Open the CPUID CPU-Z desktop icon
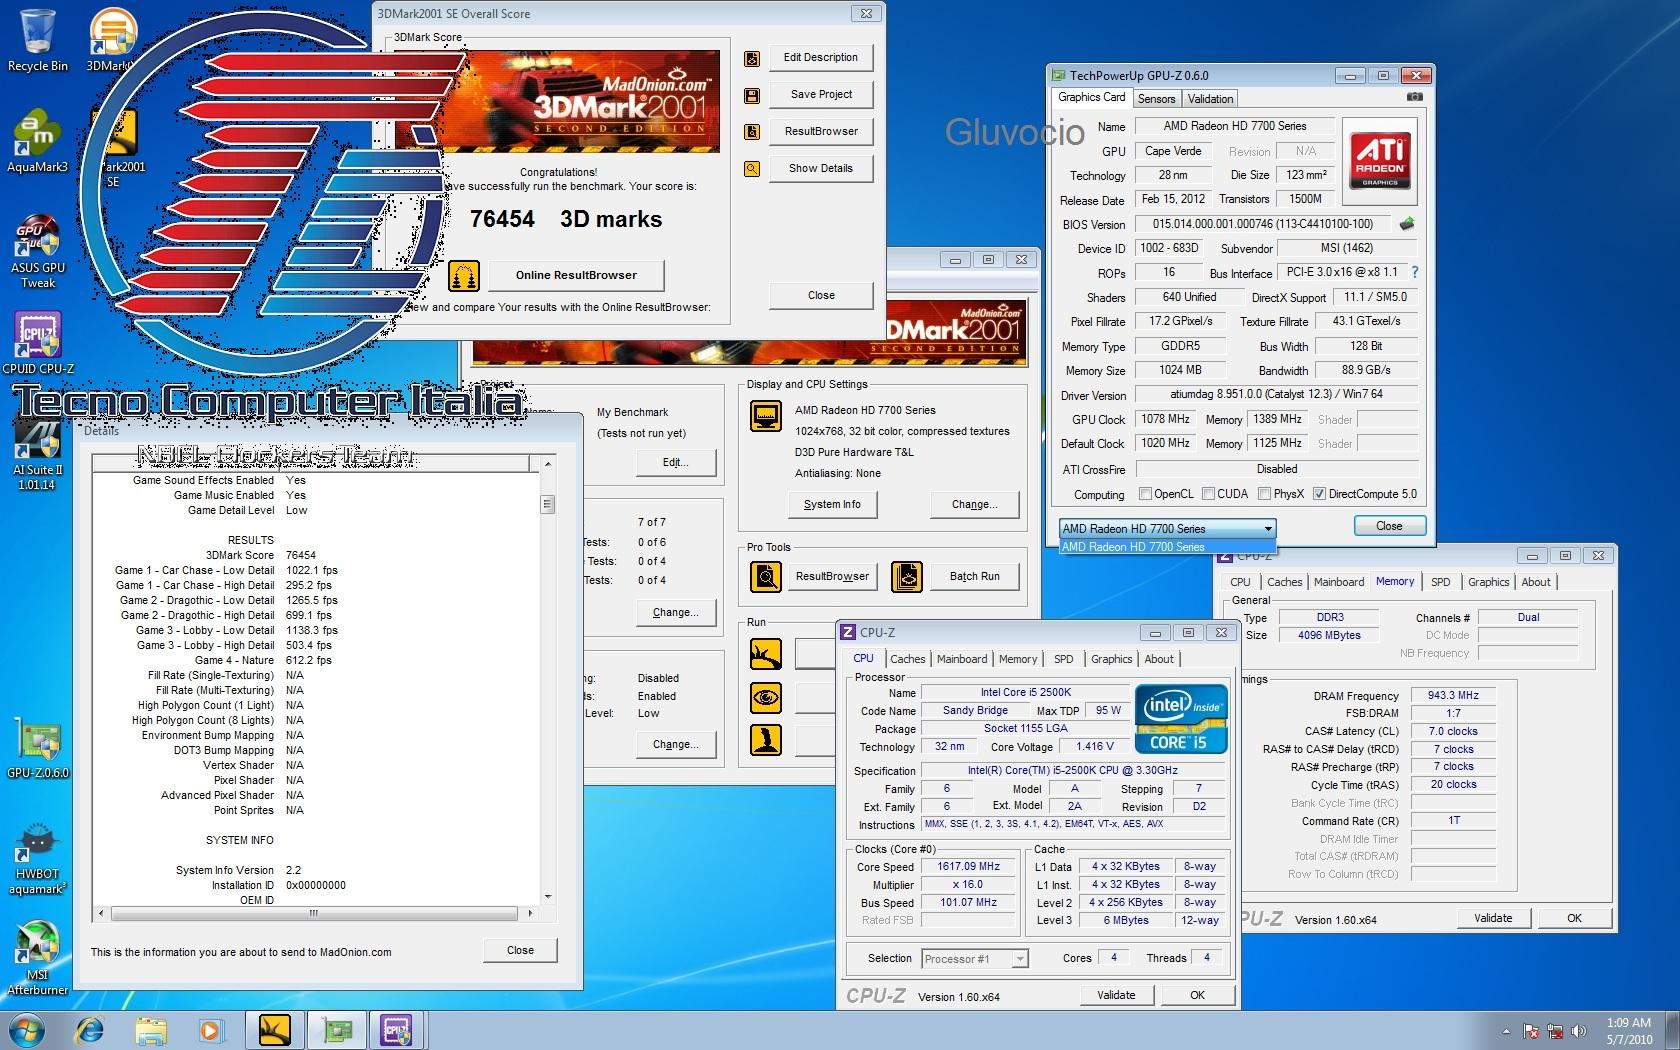The height and width of the screenshot is (1050, 1680). click(38, 343)
